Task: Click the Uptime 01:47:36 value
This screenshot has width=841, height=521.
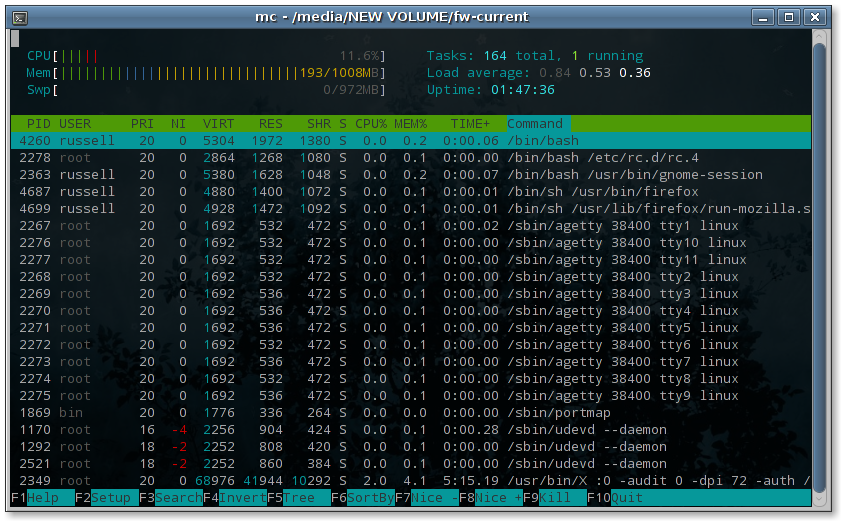Action: coord(523,90)
